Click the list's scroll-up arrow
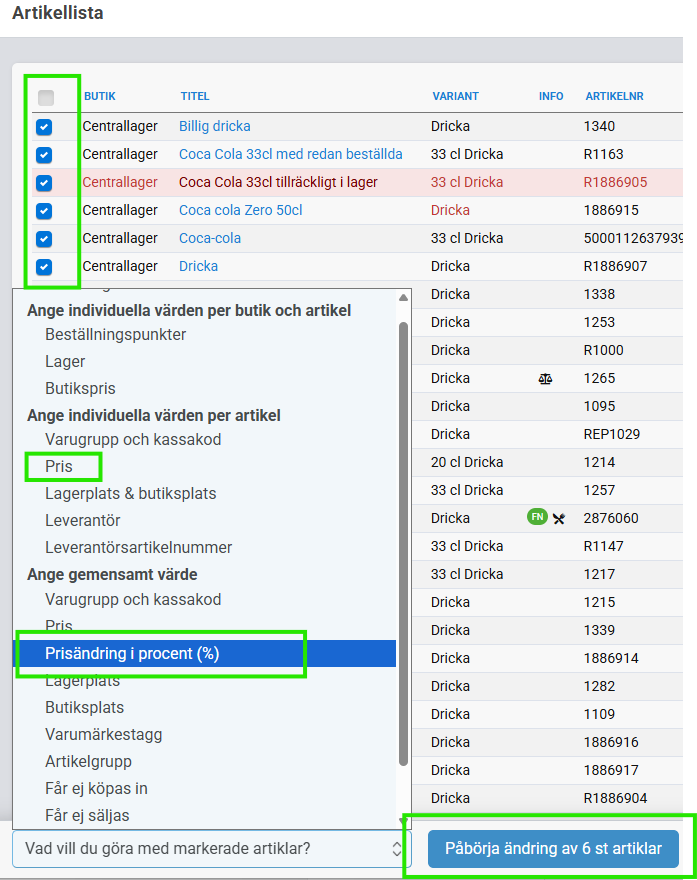Image resolution: width=697 pixels, height=880 pixels. (x=403, y=298)
